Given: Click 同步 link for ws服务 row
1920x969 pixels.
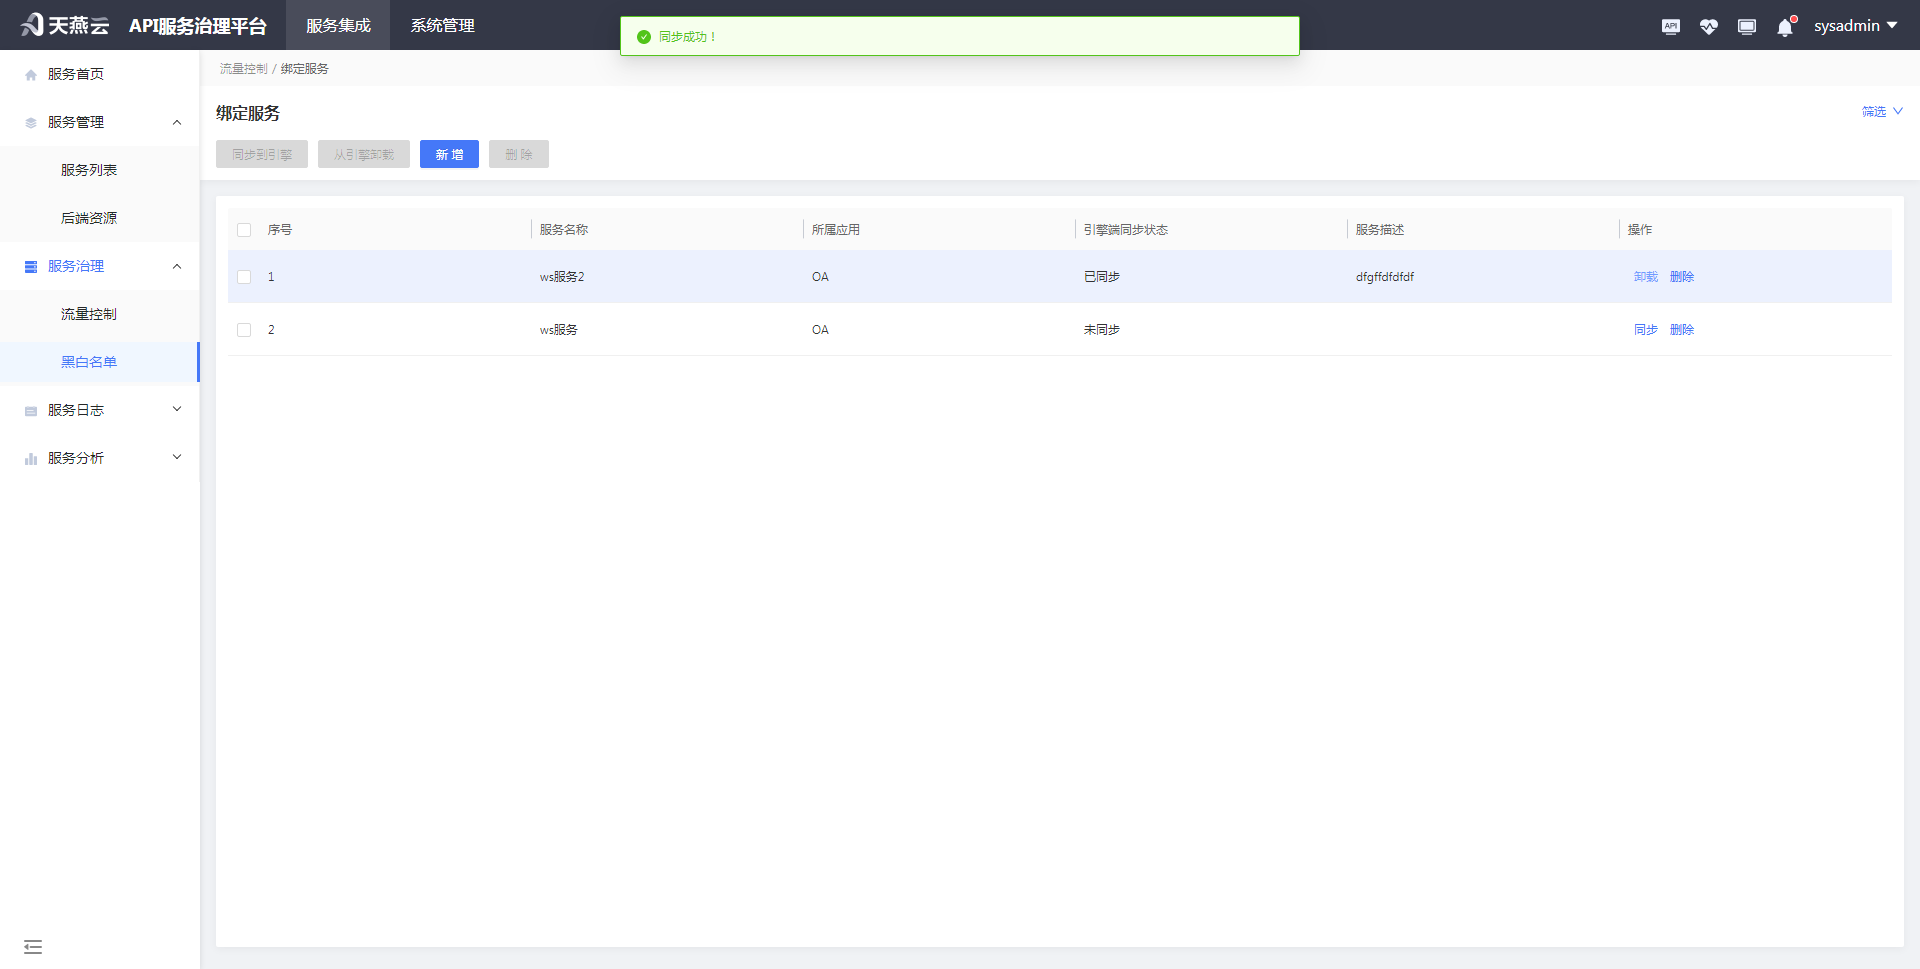Looking at the screenshot, I should point(1645,329).
